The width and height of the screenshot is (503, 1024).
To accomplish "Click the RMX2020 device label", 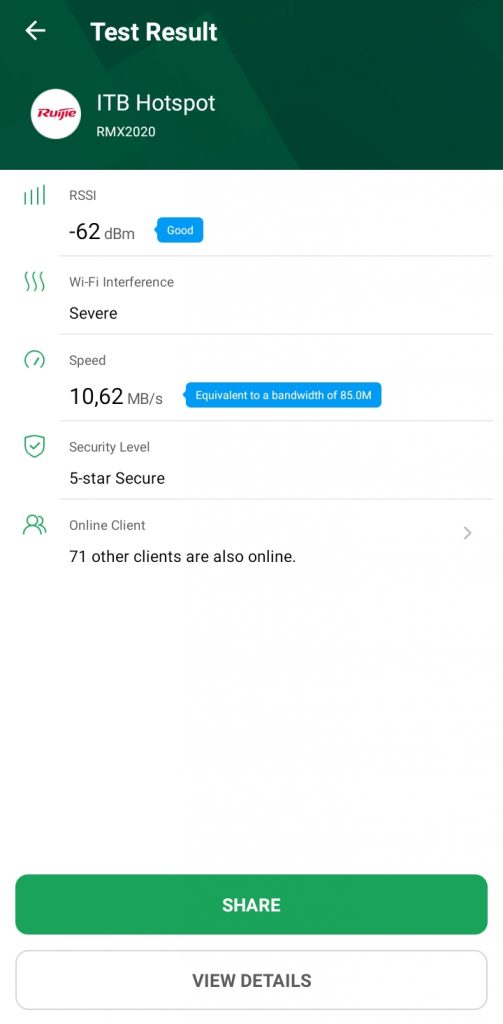I will [x=126, y=132].
